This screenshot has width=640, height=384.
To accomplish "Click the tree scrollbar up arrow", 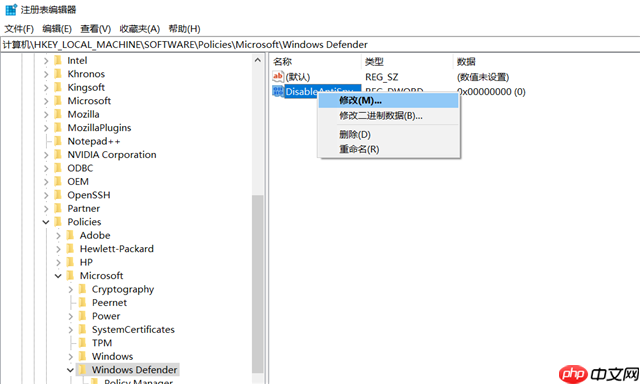I will (258, 60).
